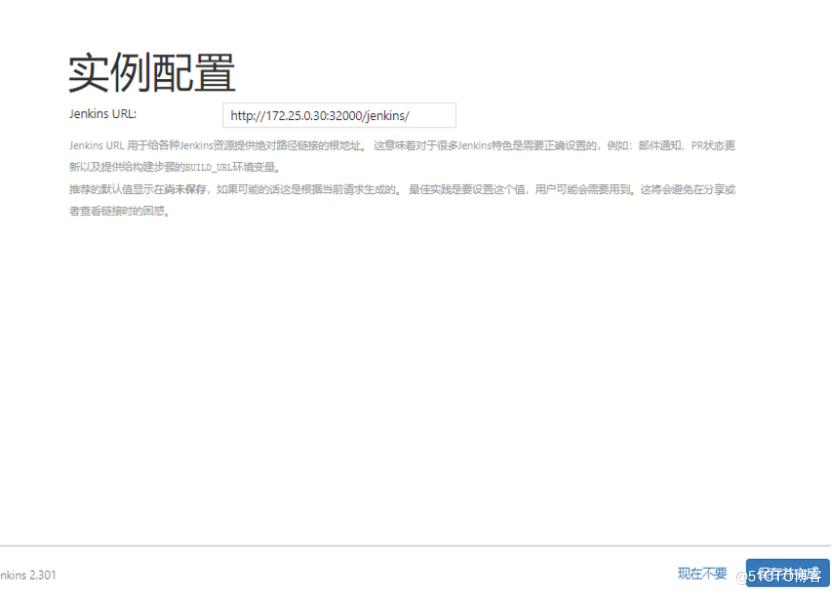The height and width of the screenshot is (594, 832).
Task: Click the bold 尚未保存 text
Action: pyautogui.click(x=185, y=190)
